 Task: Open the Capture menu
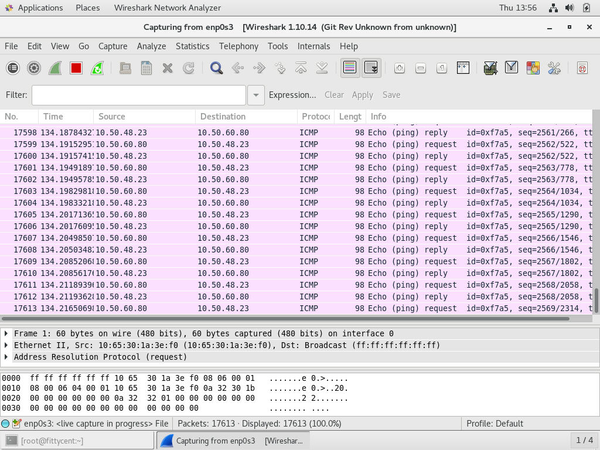tap(112, 46)
